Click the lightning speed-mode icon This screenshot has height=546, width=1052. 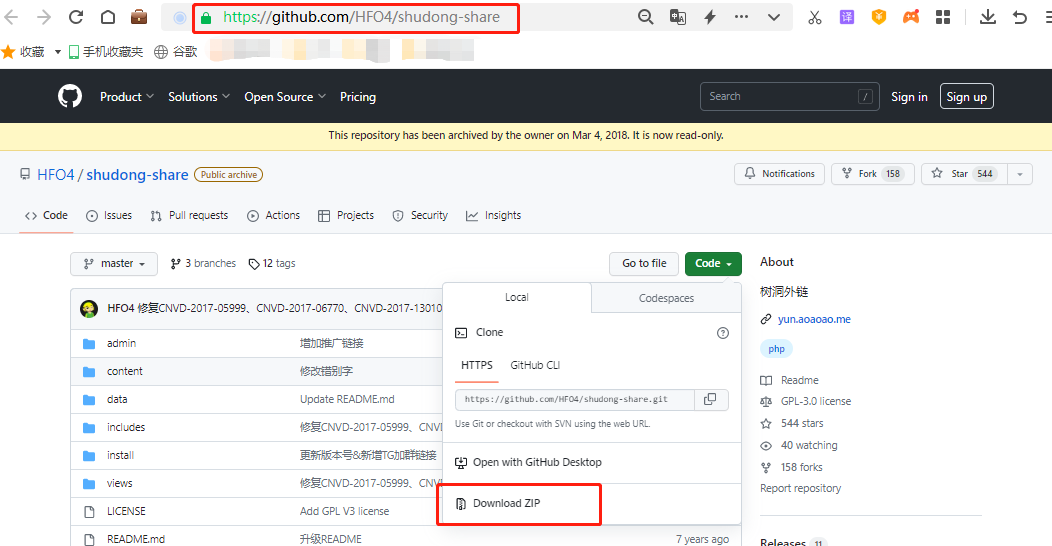pyautogui.click(x=710, y=17)
